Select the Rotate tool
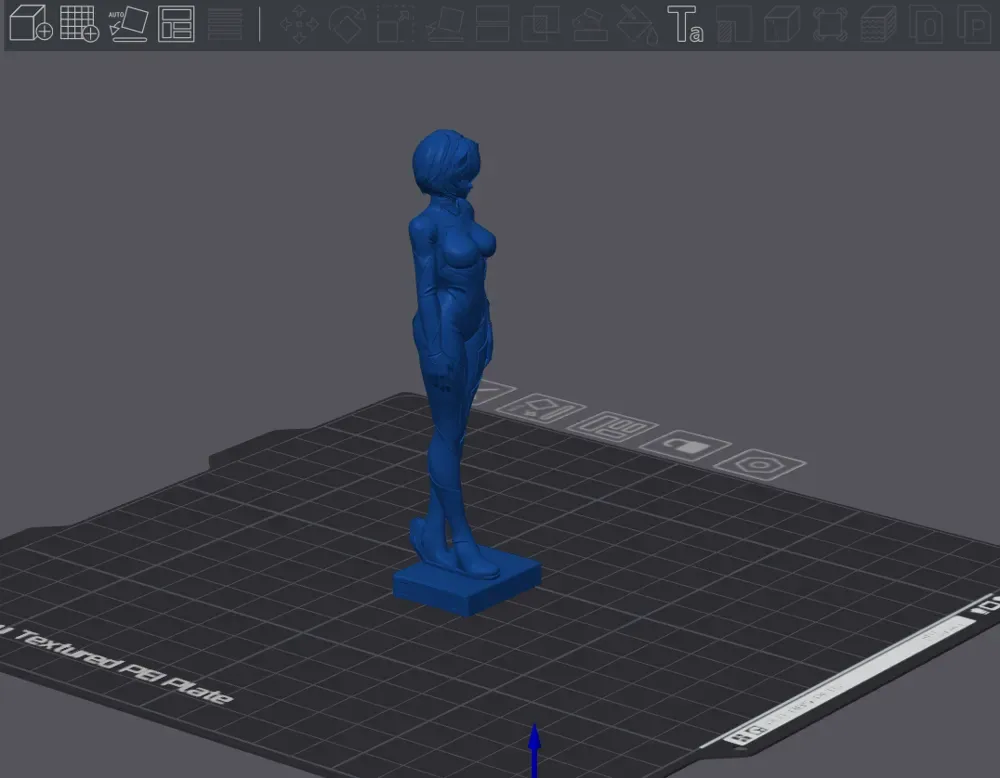Viewport: 1000px width, 778px height. 347,24
